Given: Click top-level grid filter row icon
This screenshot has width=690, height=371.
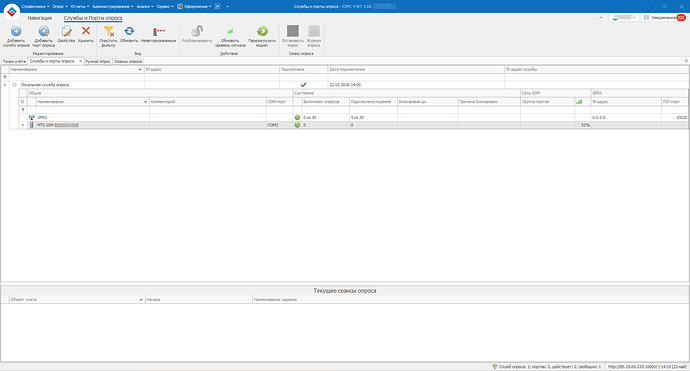Looking at the screenshot, I should [x=5, y=77].
